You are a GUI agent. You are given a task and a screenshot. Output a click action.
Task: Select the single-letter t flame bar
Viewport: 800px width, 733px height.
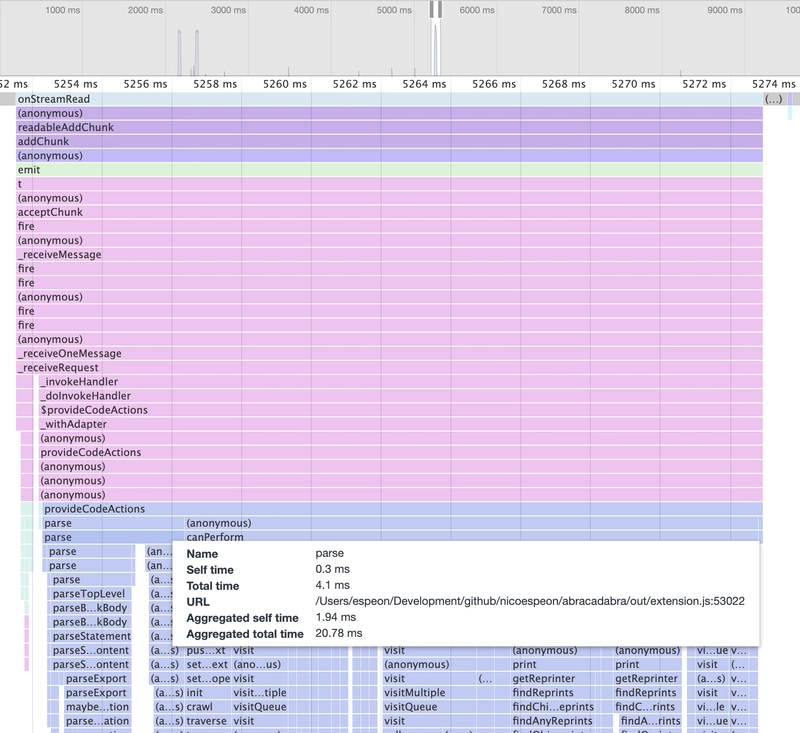tap(389, 184)
